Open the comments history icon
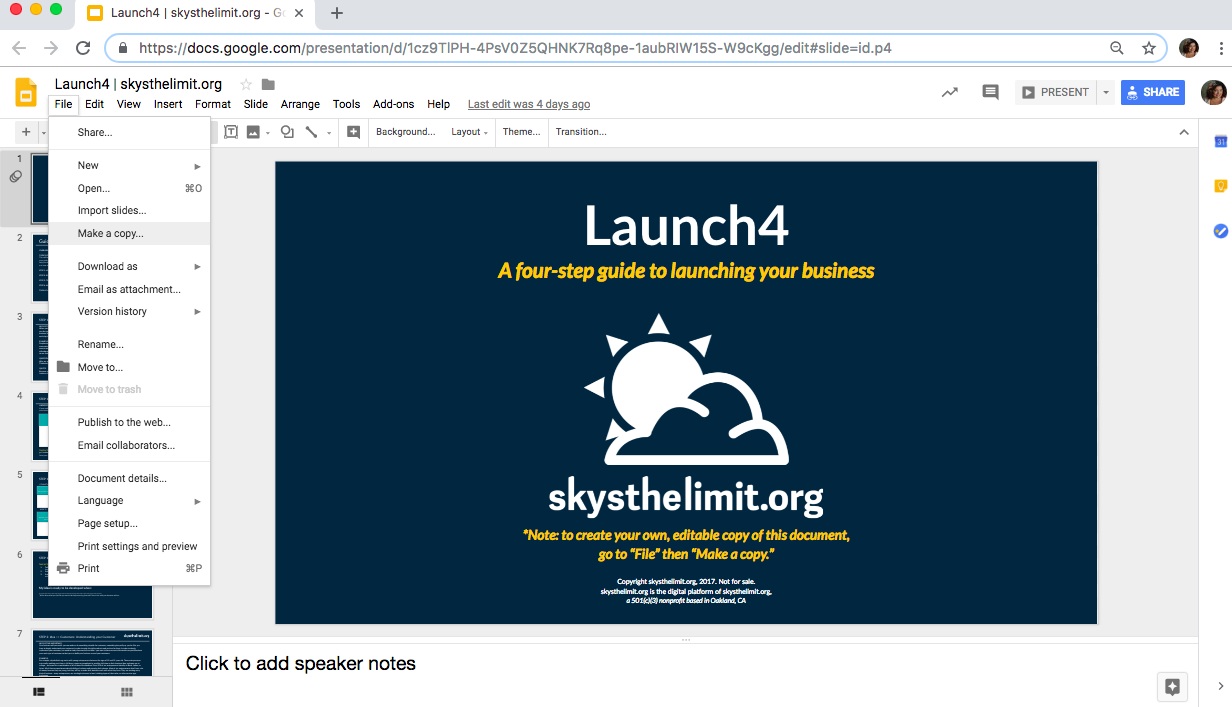The width and height of the screenshot is (1232, 707). [x=990, y=92]
